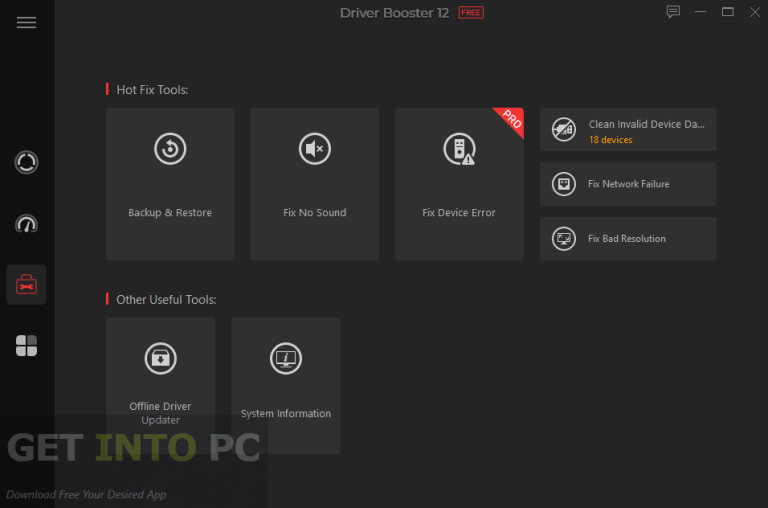Click the red FREE edition badge

[x=471, y=12]
